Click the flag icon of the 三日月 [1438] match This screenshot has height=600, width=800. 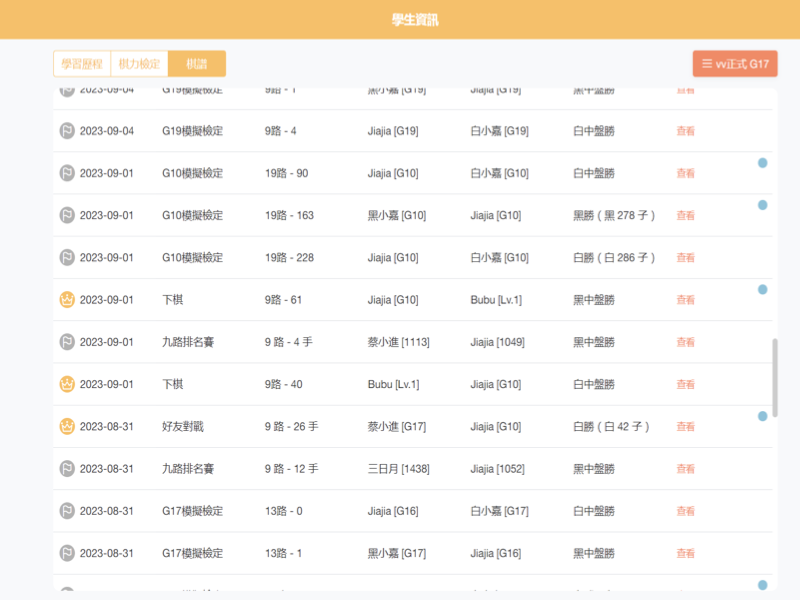[x=67, y=469]
